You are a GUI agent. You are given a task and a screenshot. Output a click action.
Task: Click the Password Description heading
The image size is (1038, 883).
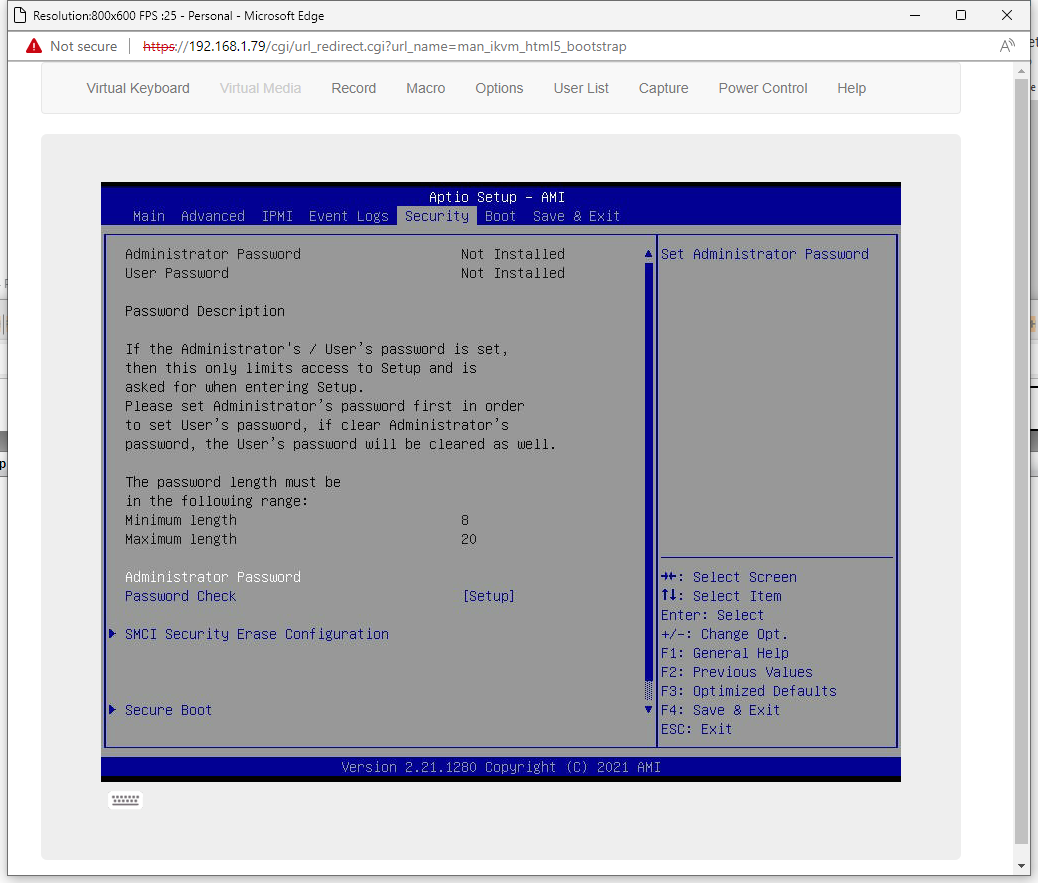pyautogui.click(x=205, y=311)
